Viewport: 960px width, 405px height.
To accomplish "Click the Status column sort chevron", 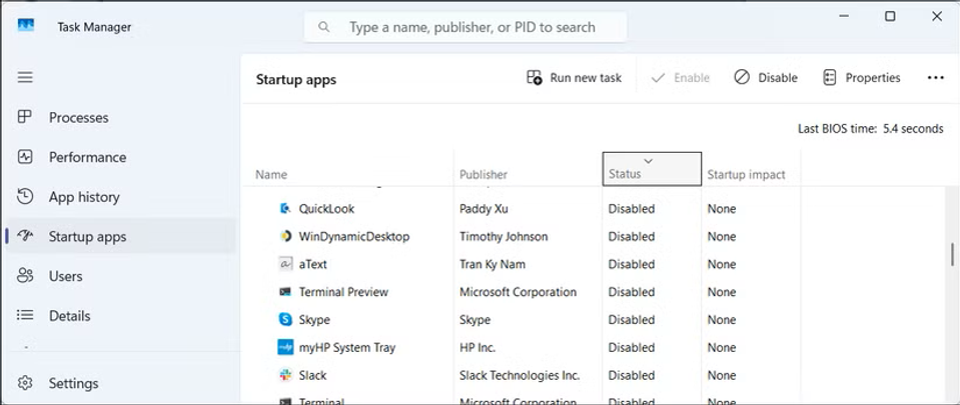I will 649,161.
